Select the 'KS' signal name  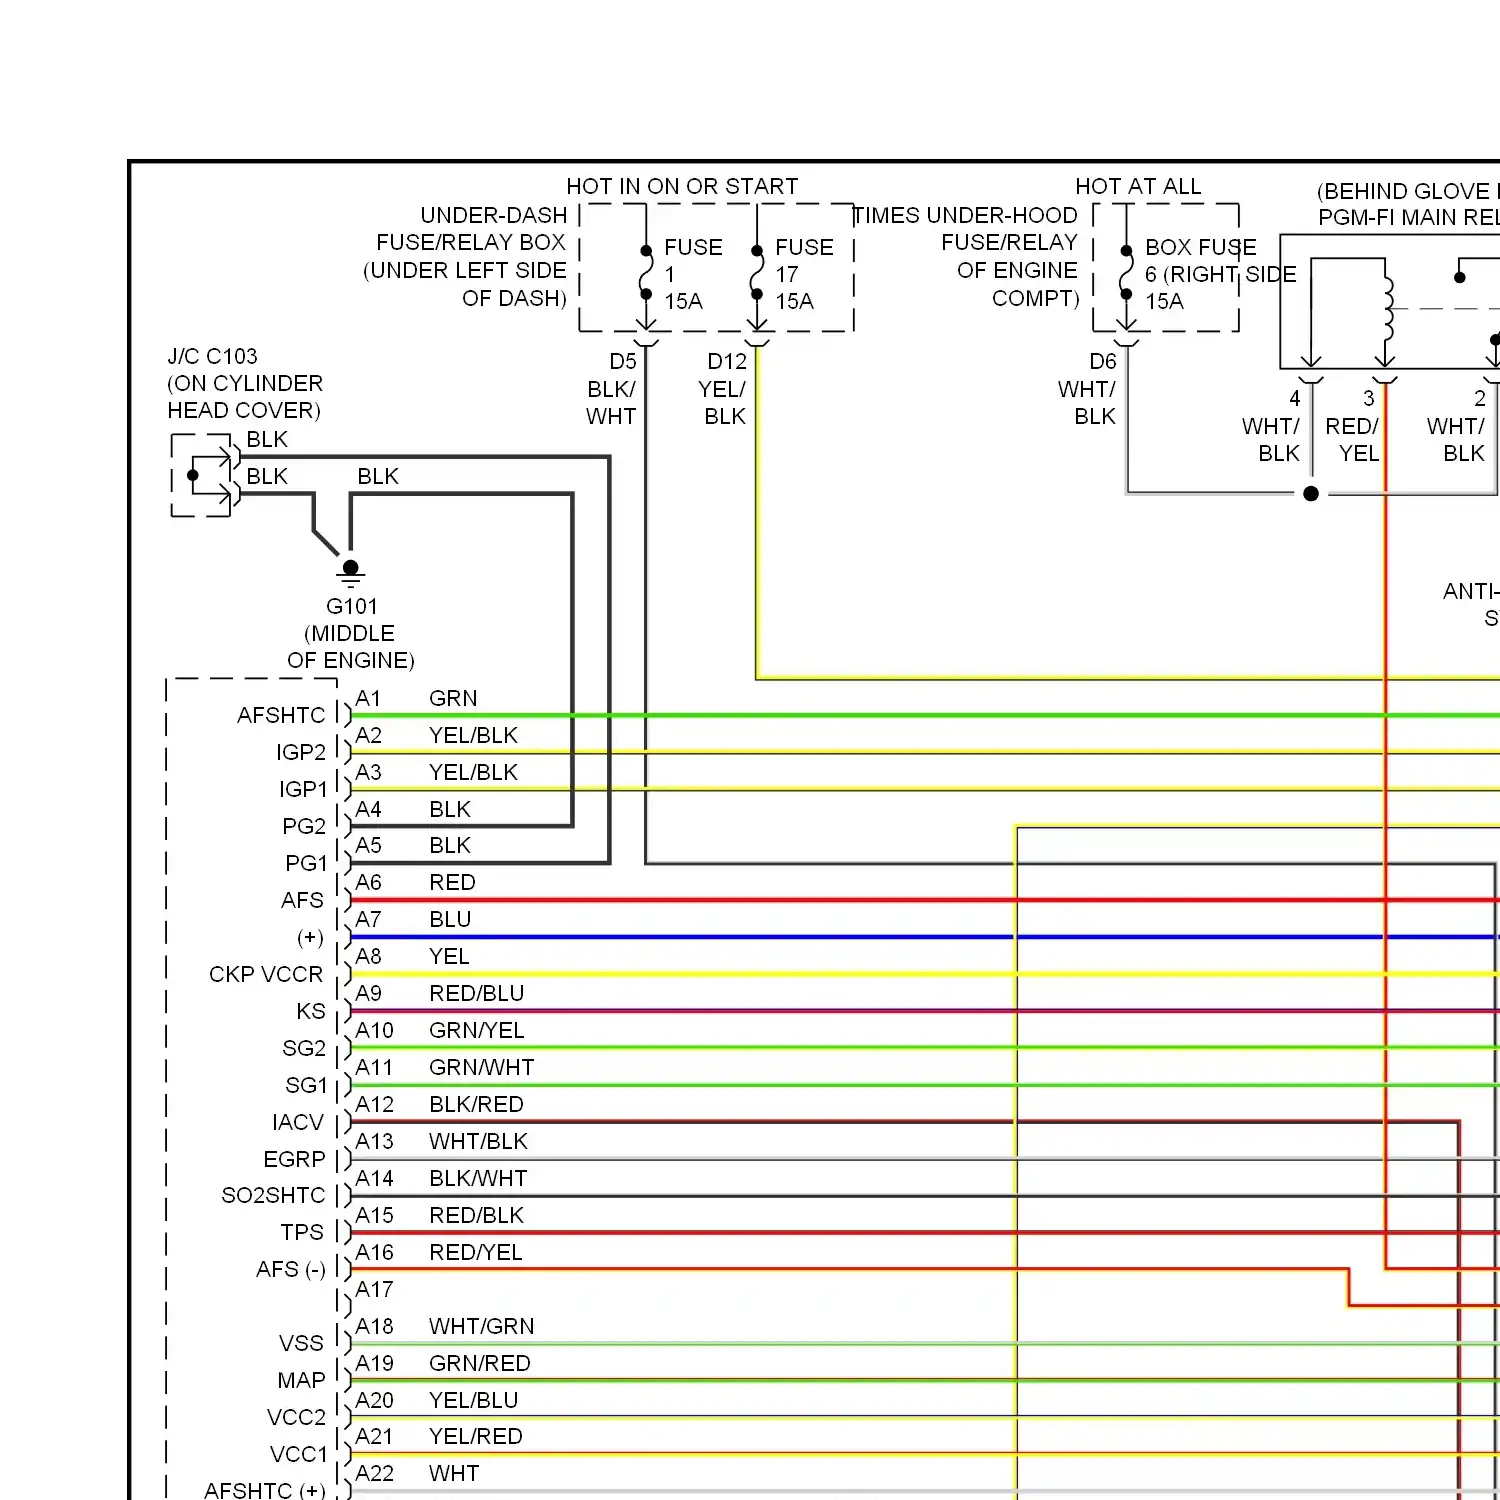pyautogui.click(x=311, y=1011)
